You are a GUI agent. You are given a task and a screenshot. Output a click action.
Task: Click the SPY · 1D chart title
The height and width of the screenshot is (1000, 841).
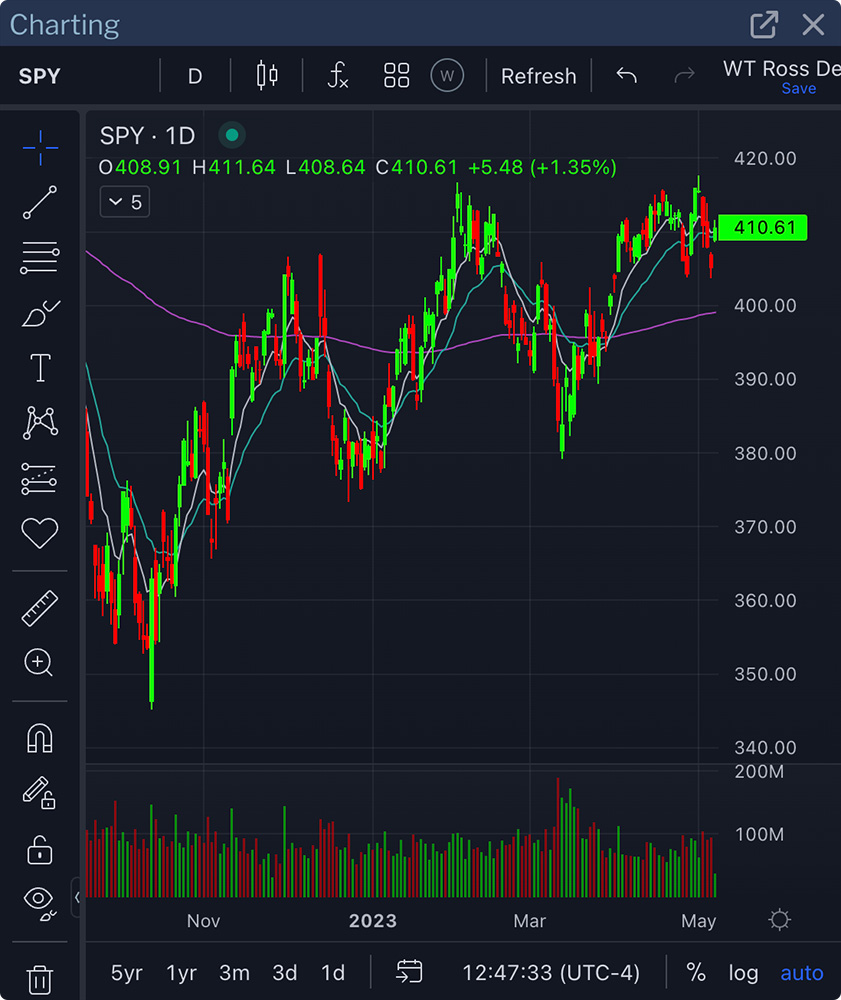tap(147, 136)
